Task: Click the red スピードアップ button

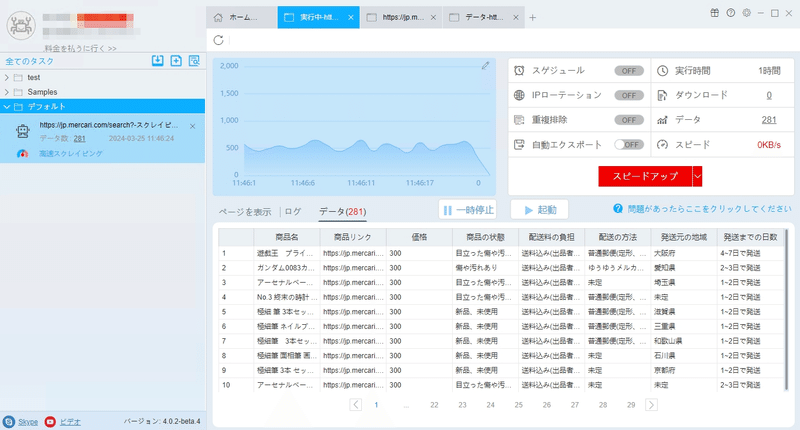Action: pyautogui.click(x=645, y=176)
